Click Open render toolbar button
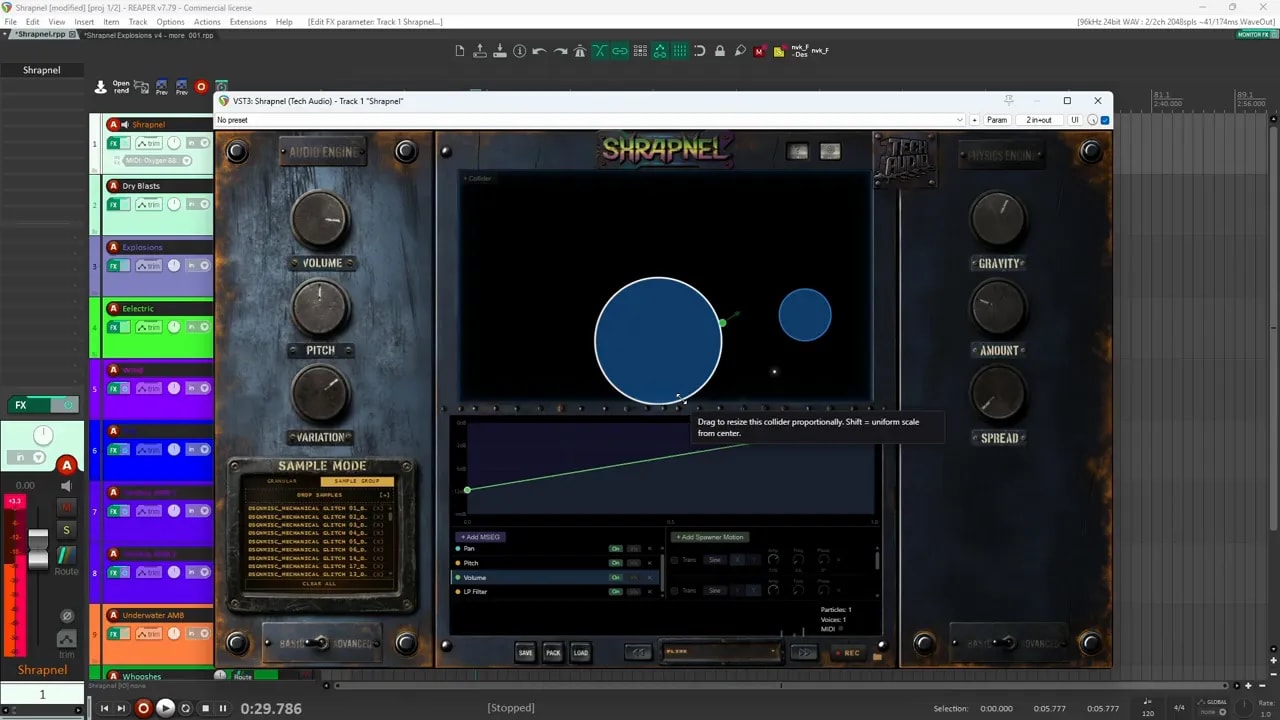The height and width of the screenshot is (720, 1280). pyautogui.click(x=121, y=87)
